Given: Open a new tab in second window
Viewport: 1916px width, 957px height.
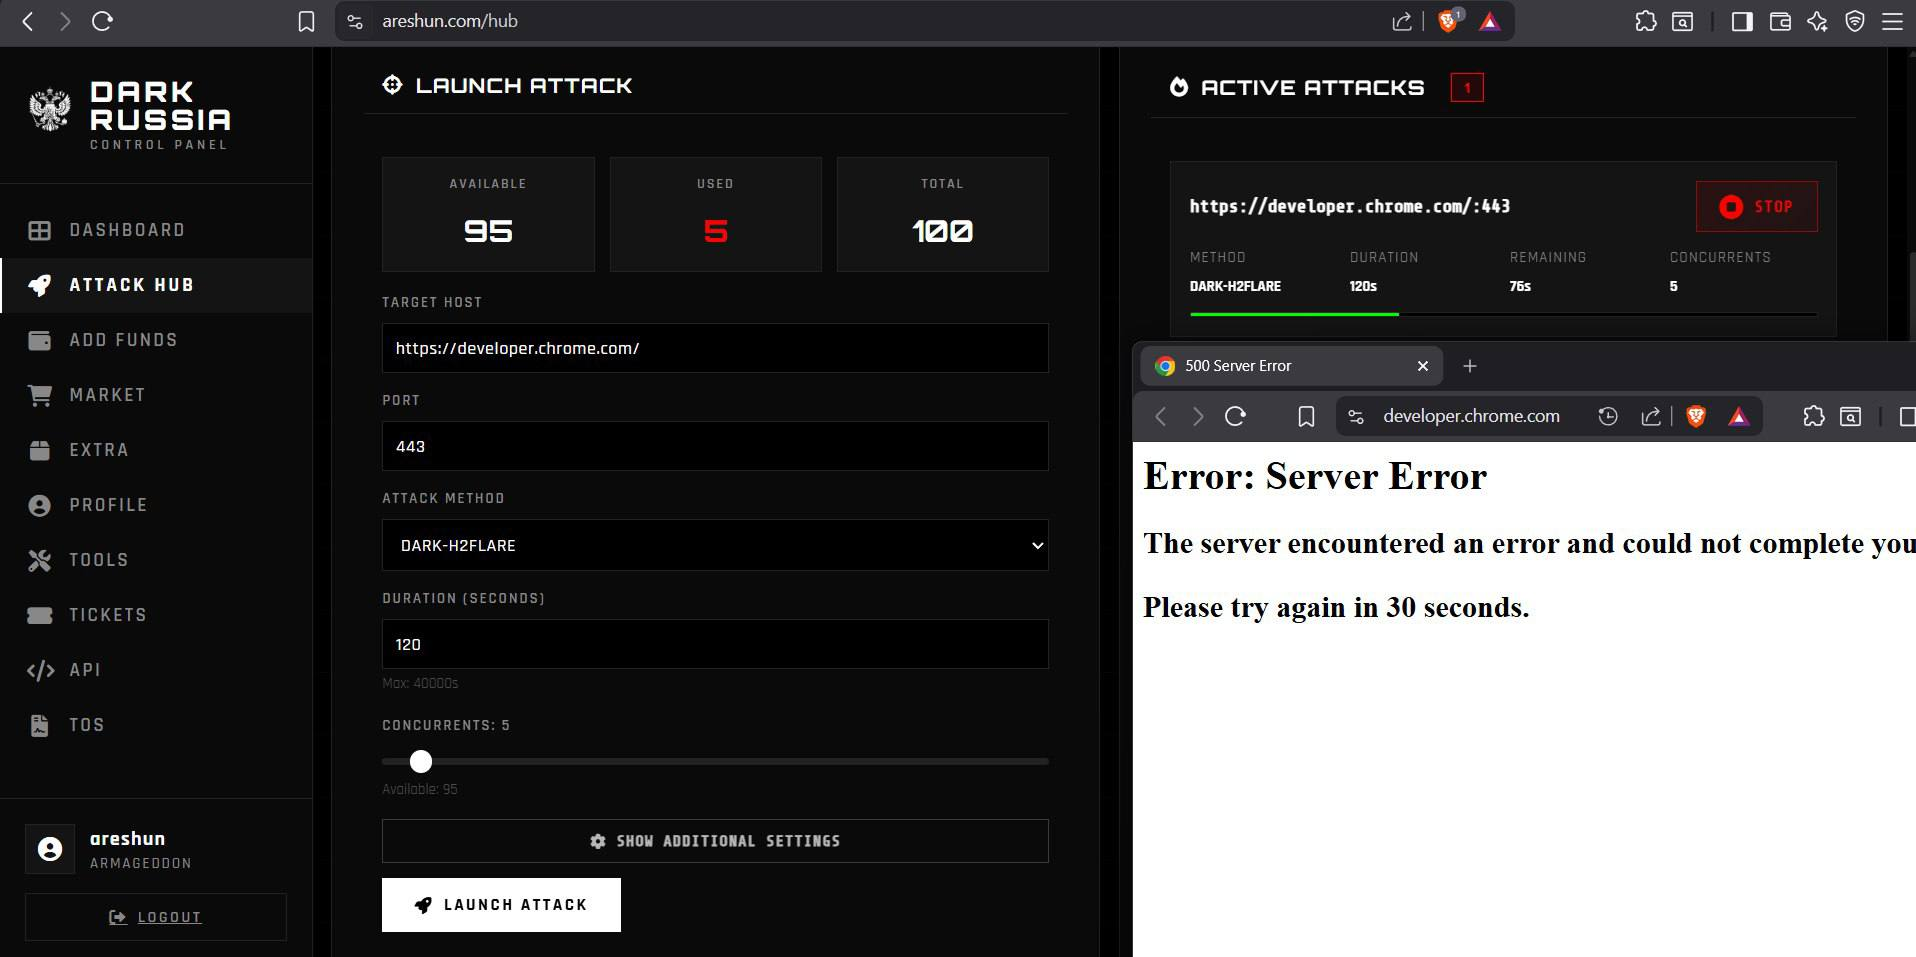Looking at the screenshot, I should (x=1470, y=366).
